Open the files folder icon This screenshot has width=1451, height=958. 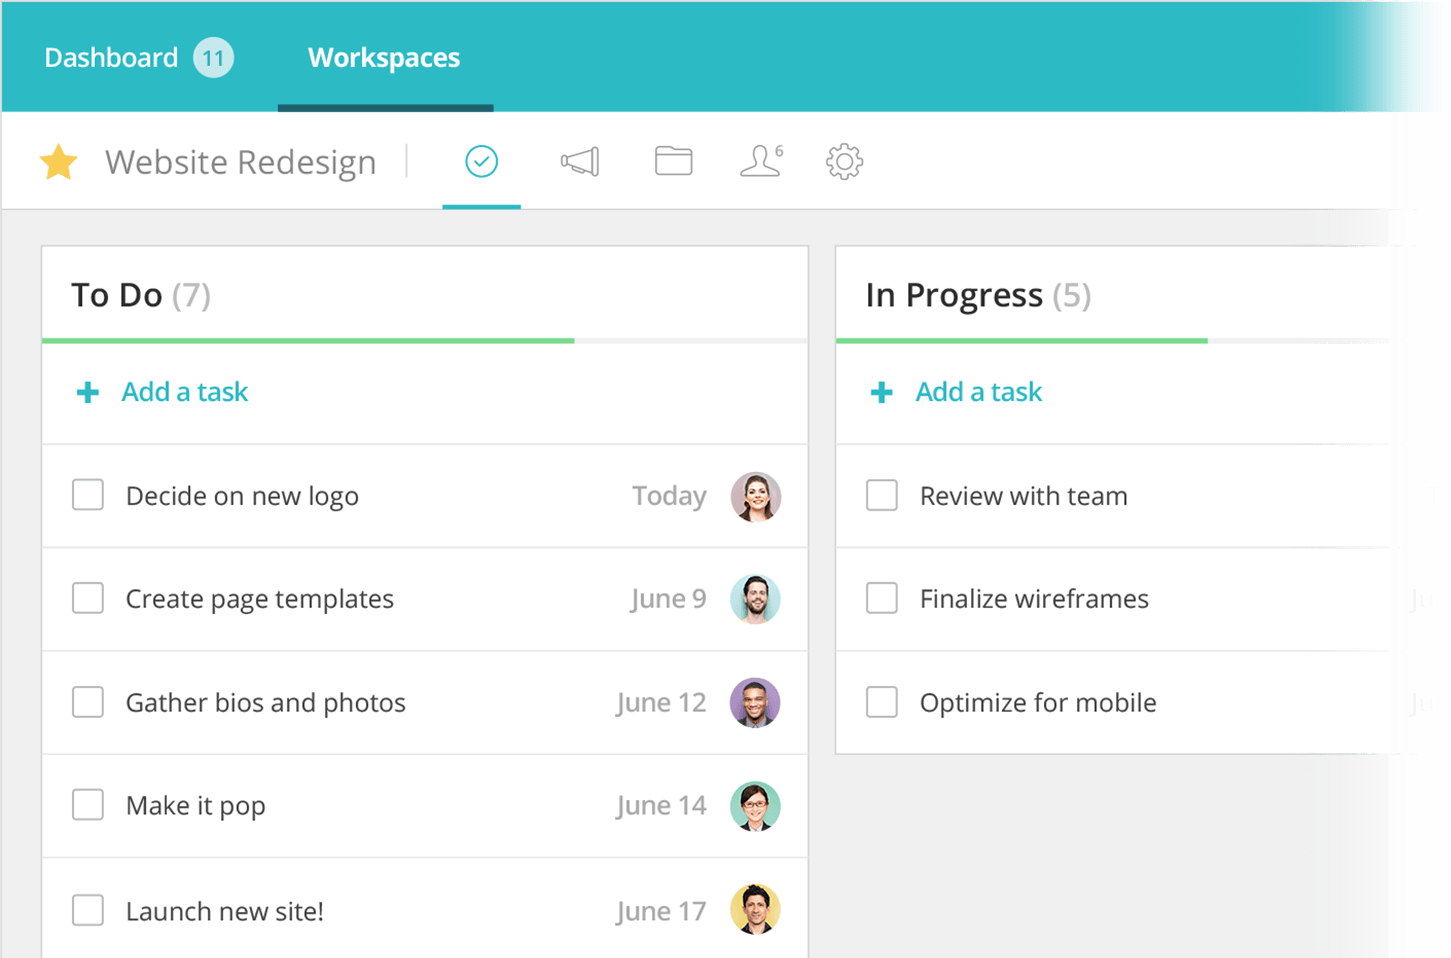coord(673,161)
